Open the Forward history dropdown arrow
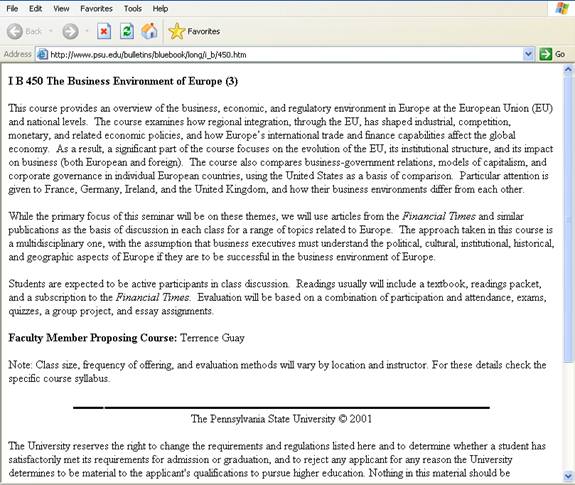The height and width of the screenshot is (485, 575). point(87,32)
